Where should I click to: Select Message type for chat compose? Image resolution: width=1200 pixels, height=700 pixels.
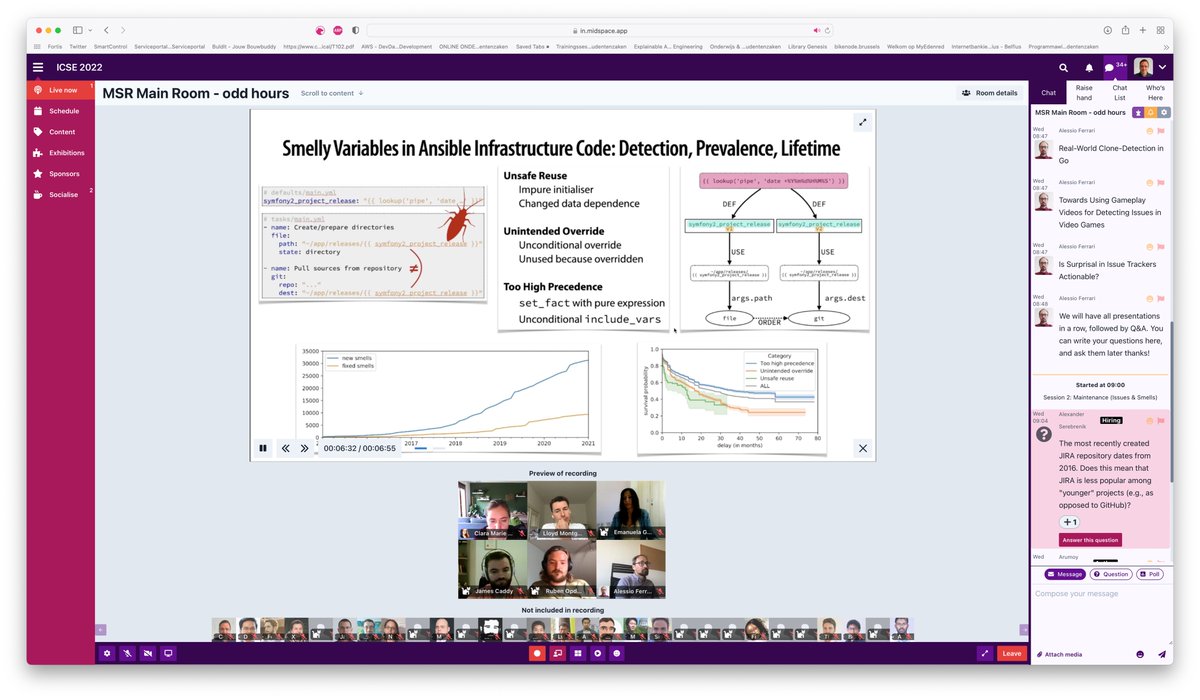tap(1065, 574)
